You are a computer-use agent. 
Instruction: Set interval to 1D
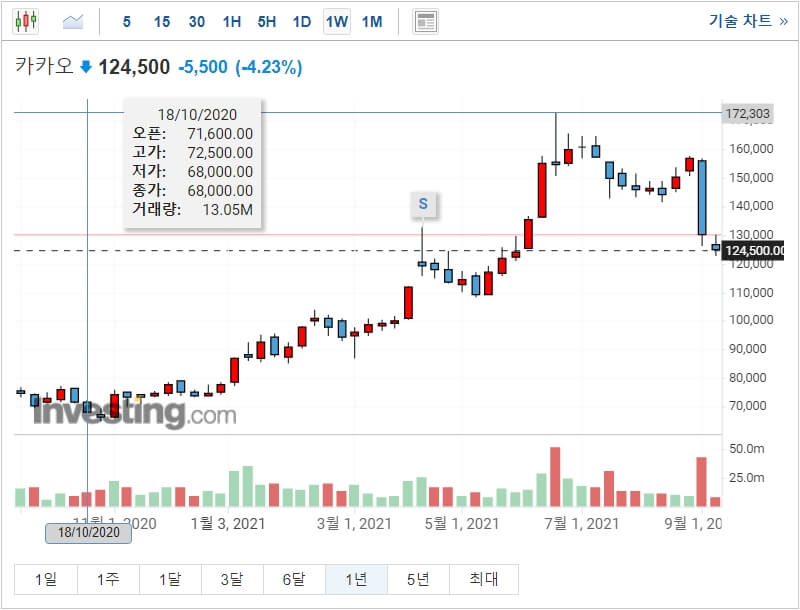click(302, 22)
